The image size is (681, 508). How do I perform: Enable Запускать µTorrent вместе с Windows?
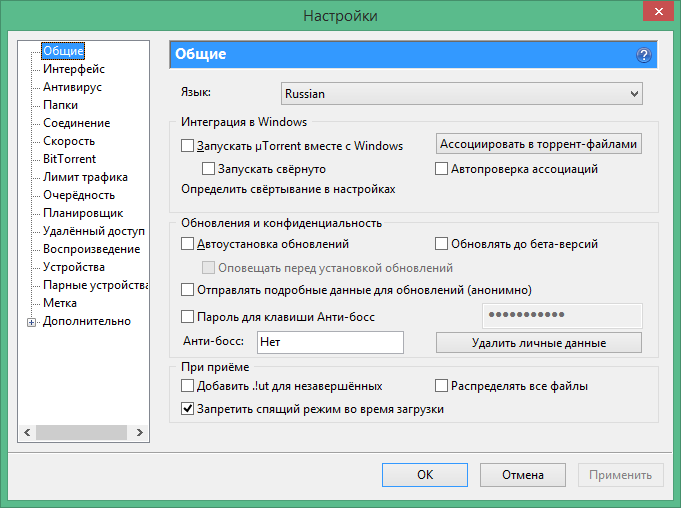click(x=187, y=145)
